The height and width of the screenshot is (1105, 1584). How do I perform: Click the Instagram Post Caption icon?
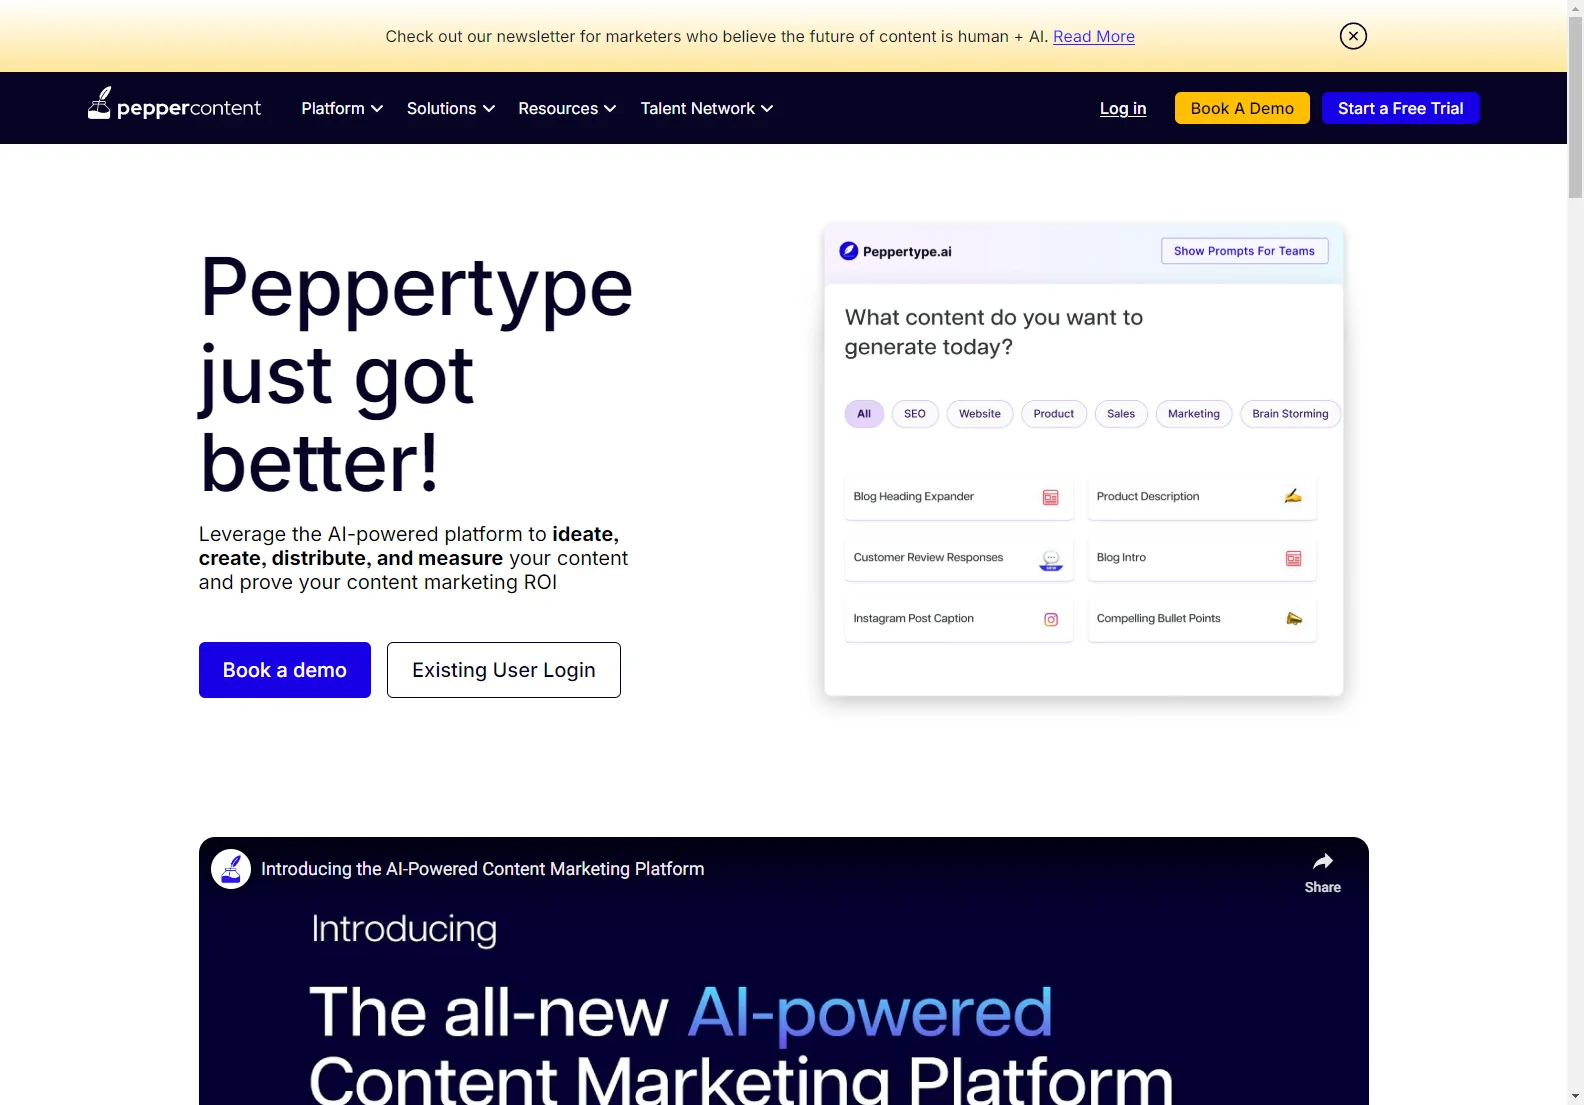click(x=1051, y=619)
